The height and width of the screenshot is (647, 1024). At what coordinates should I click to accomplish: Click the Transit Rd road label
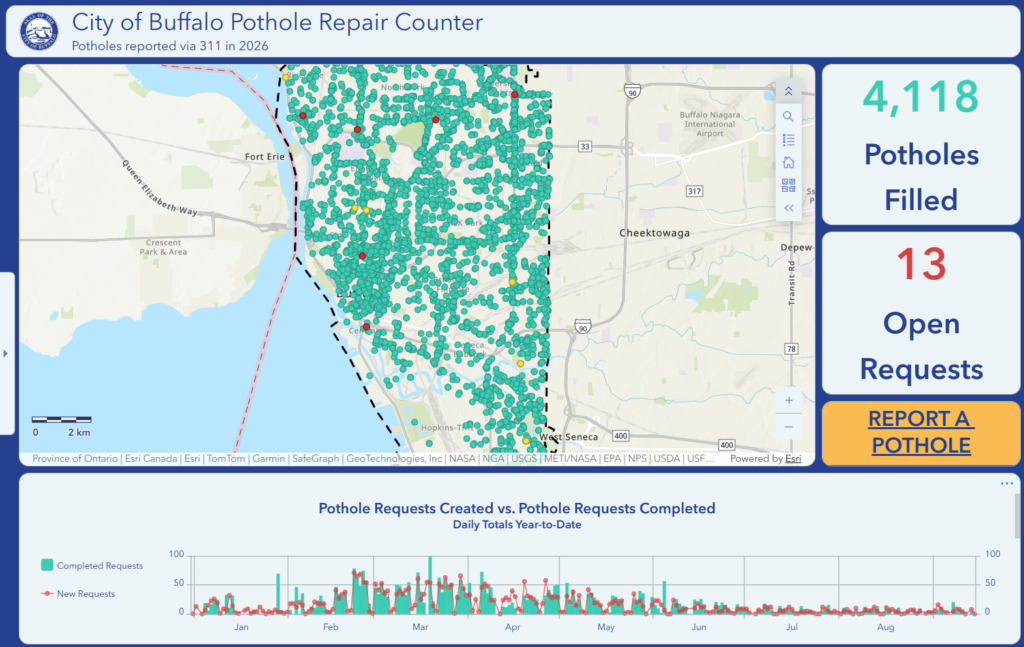[x=792, y=283]
